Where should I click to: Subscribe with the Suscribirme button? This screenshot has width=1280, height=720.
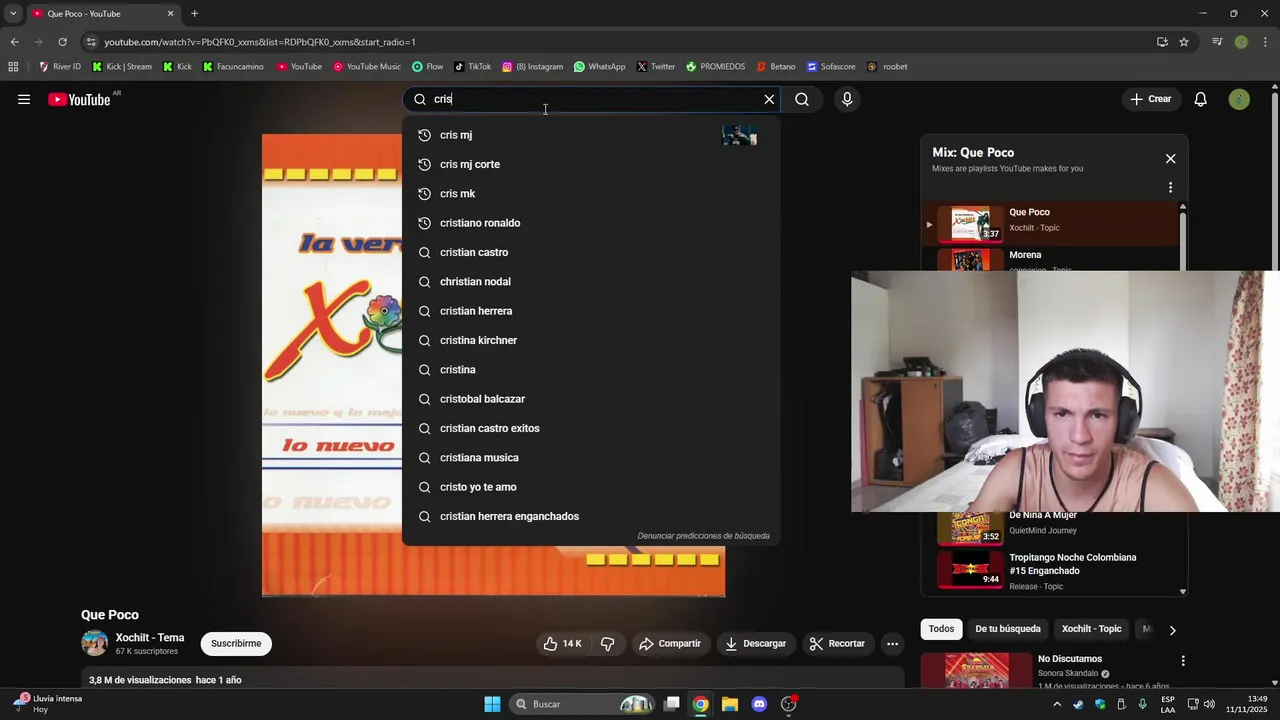(x=236, y=644)
